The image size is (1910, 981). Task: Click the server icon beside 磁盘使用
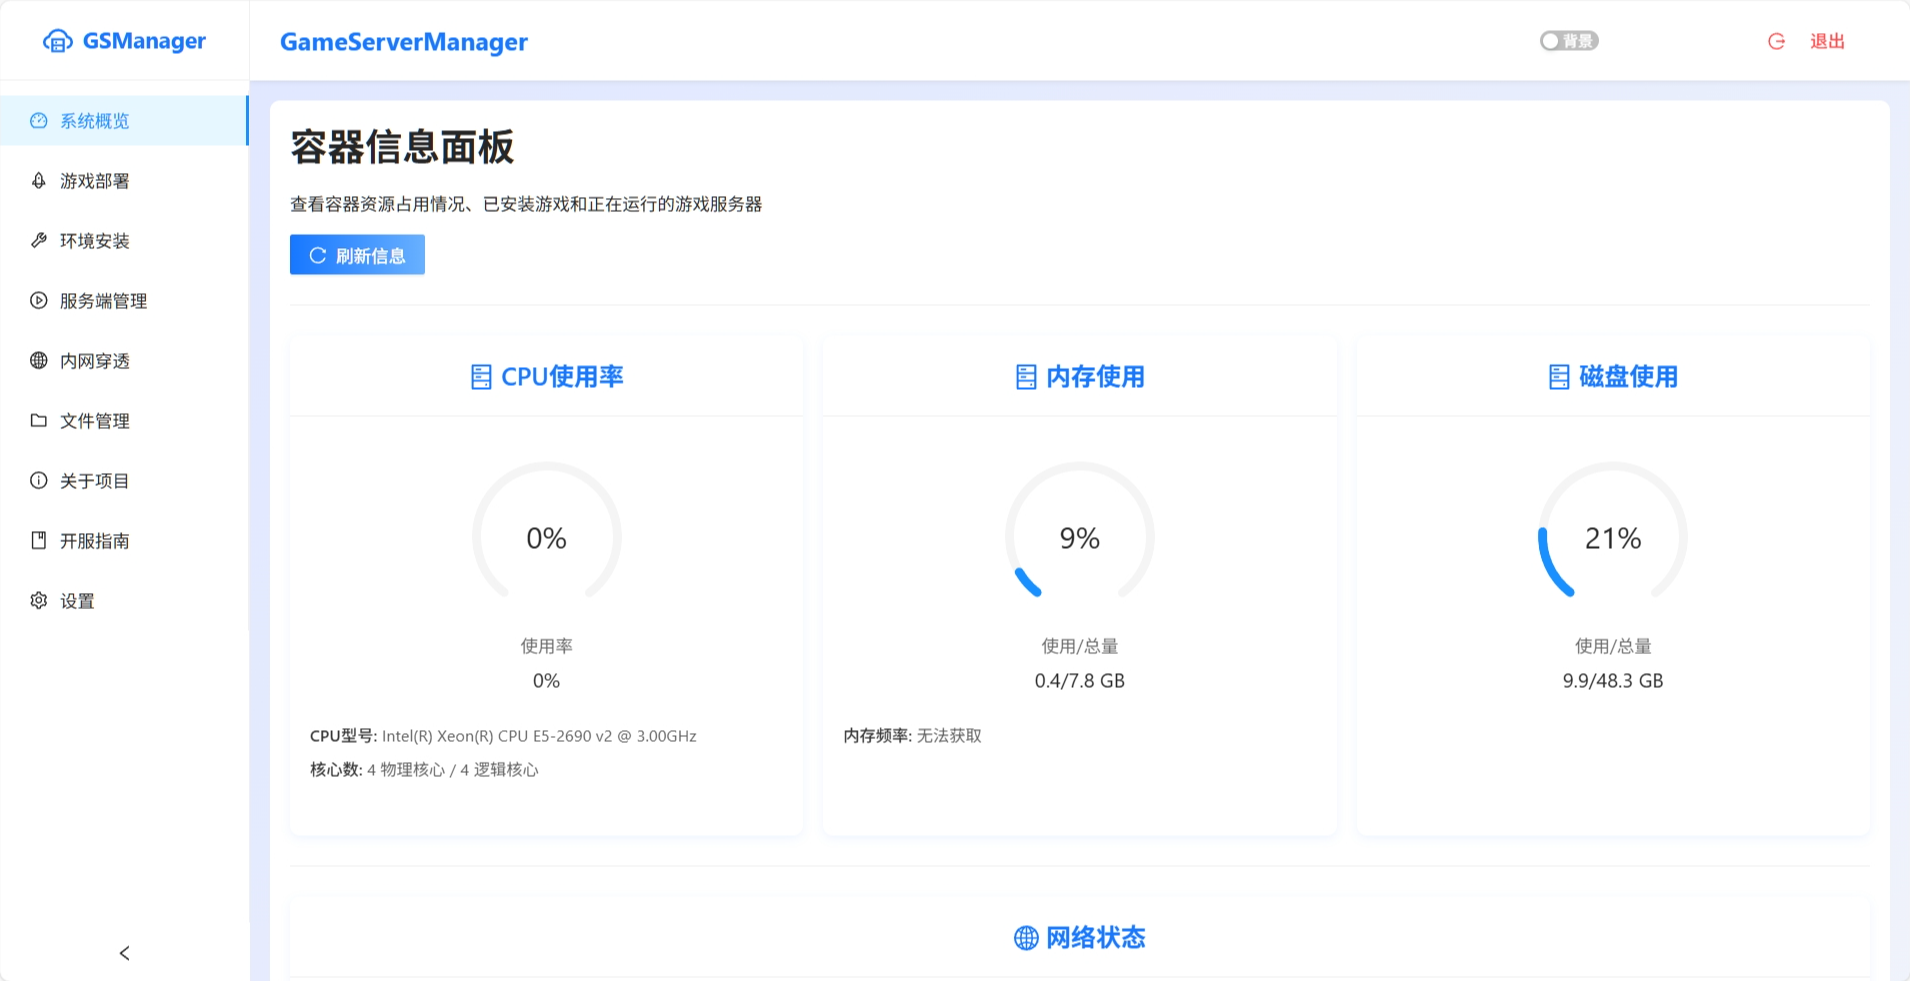pyautogui.click(x=1559, y=377)
